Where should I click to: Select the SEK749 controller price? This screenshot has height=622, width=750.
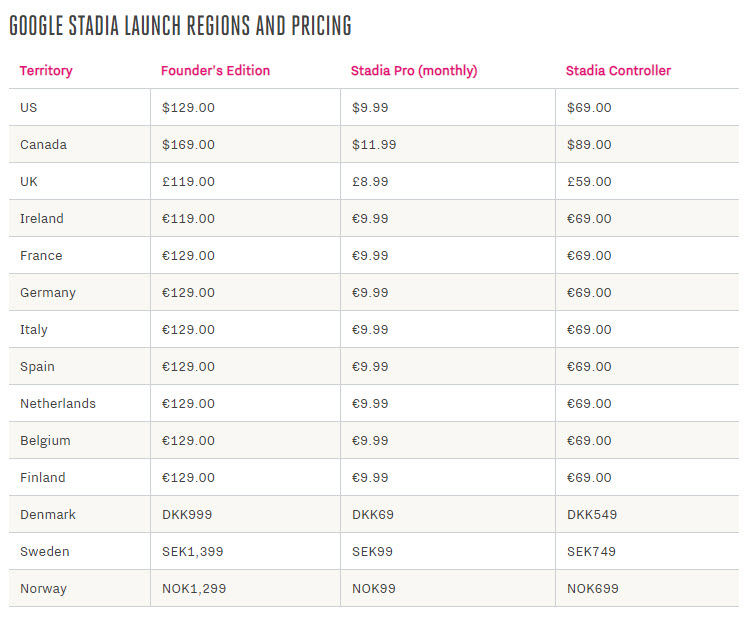(592, 552)
